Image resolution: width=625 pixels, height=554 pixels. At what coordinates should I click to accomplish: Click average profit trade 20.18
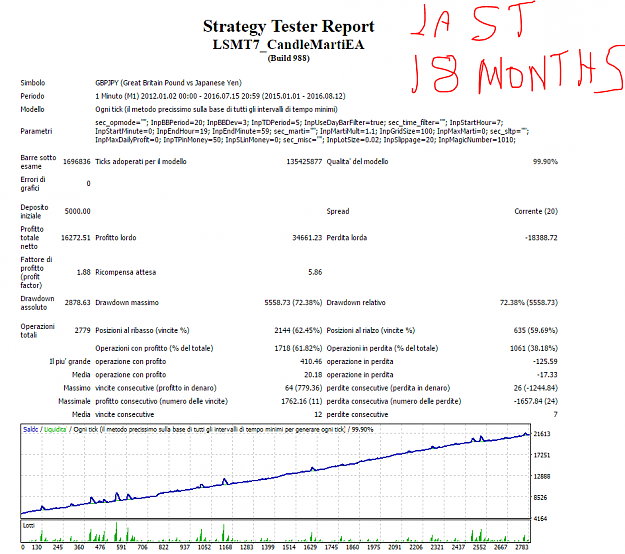(x=313, y=375)
